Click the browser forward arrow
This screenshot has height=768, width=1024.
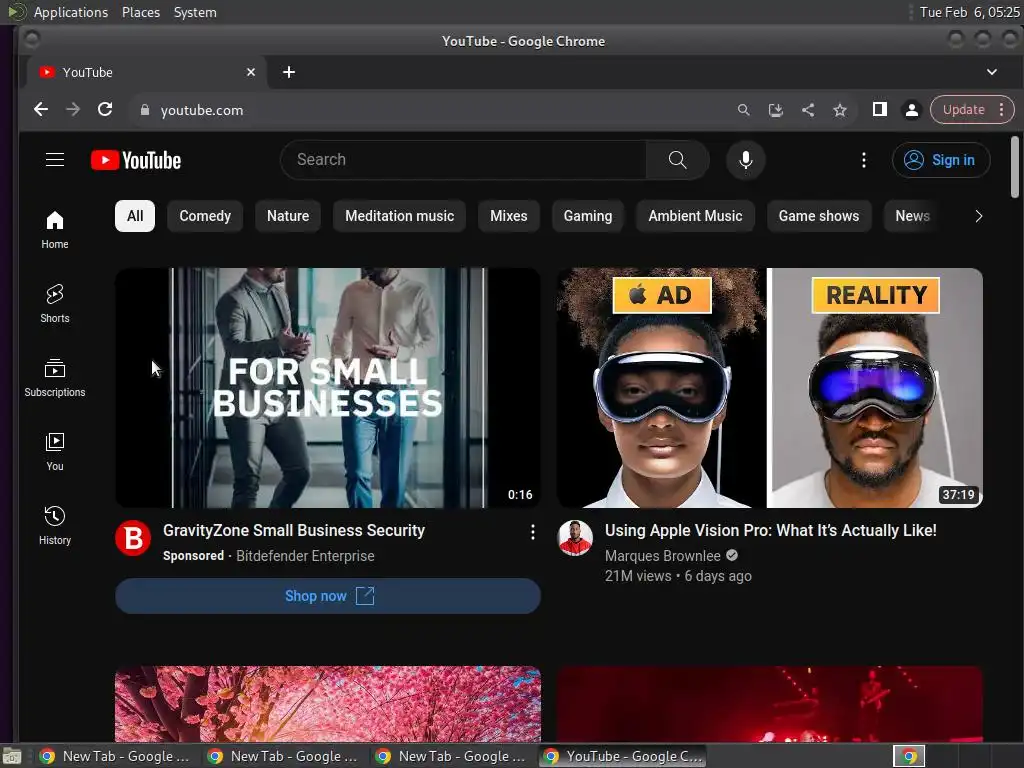coord(73,110)
